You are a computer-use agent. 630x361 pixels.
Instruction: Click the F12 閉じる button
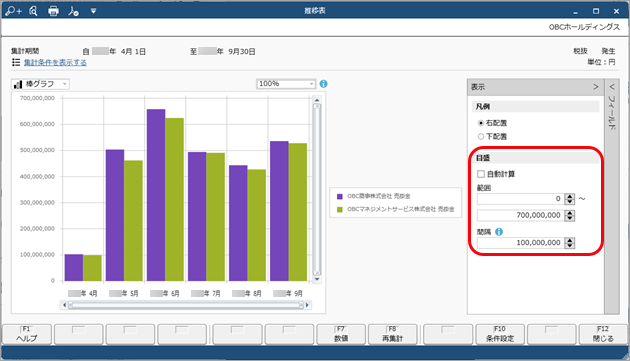[x=603, y=334]
